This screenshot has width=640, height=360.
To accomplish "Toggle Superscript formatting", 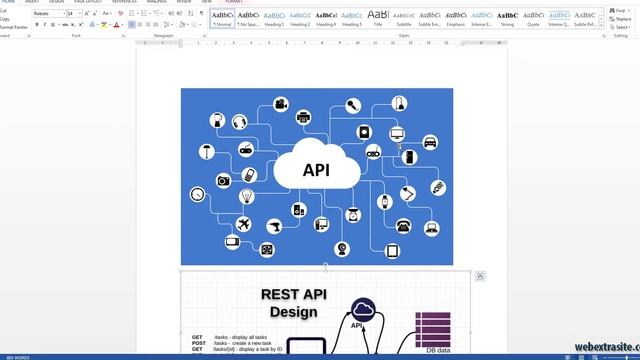I will click(x=81, y=25).
